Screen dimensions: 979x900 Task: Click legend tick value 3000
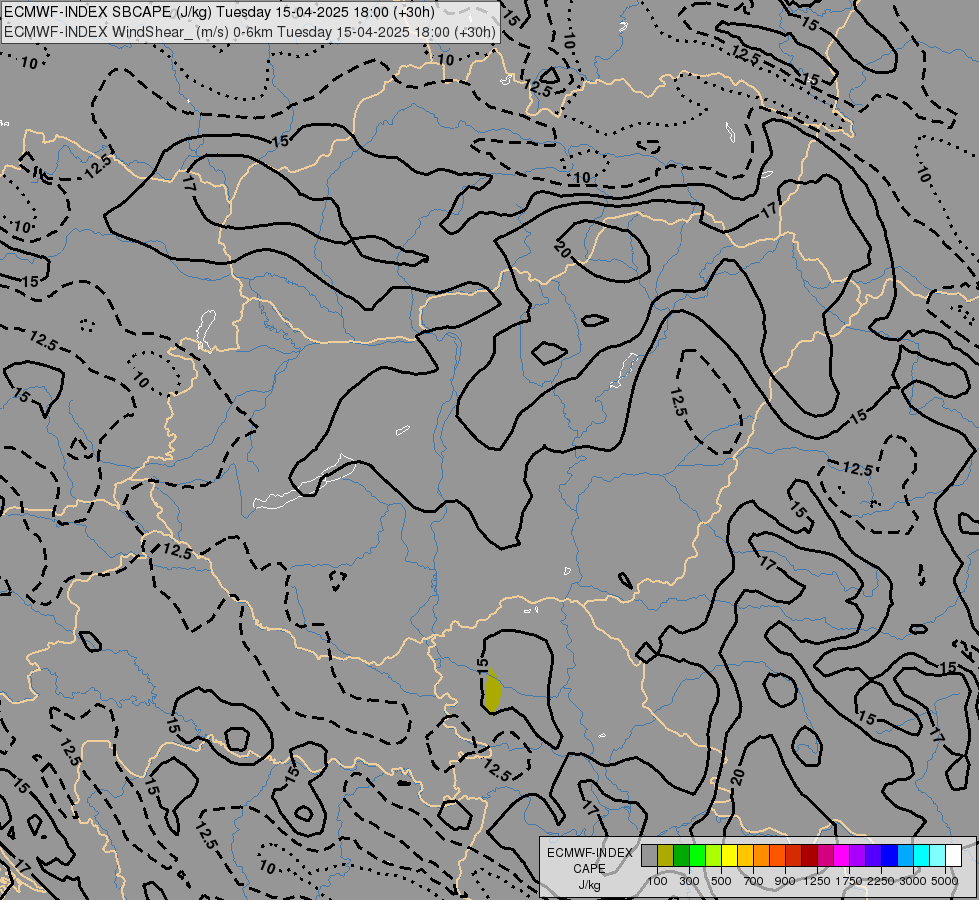click(913, 881)
